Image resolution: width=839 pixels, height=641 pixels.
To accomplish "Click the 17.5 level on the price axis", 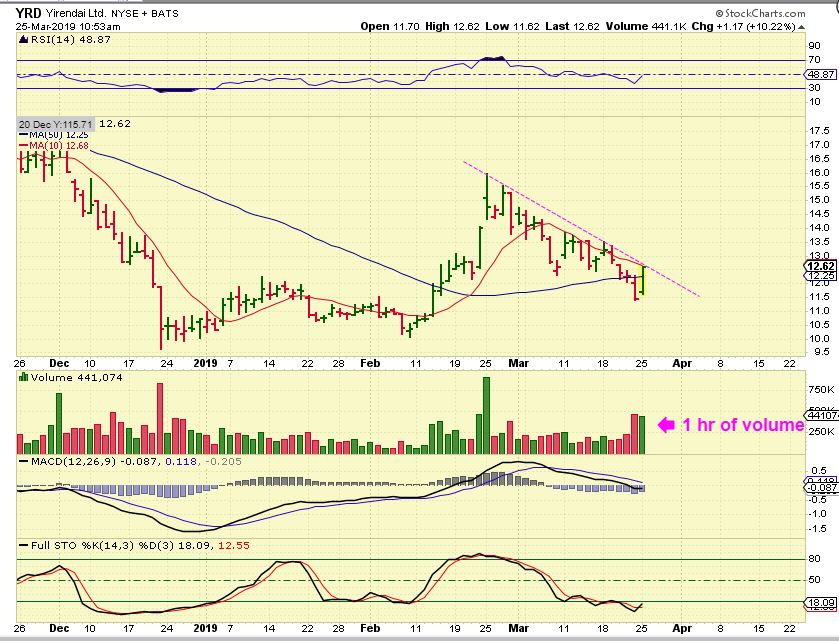I will (819, 131).
